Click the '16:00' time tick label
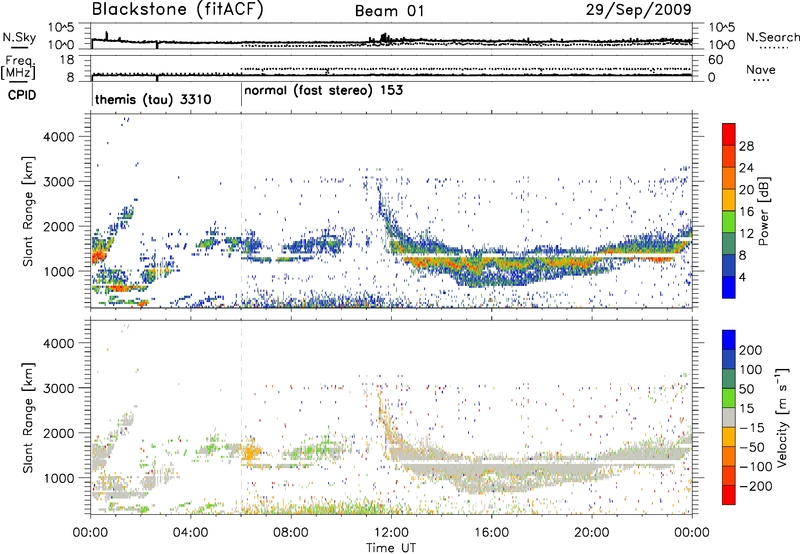Screen dimensions: 800x554 click(x=491, y=533)
